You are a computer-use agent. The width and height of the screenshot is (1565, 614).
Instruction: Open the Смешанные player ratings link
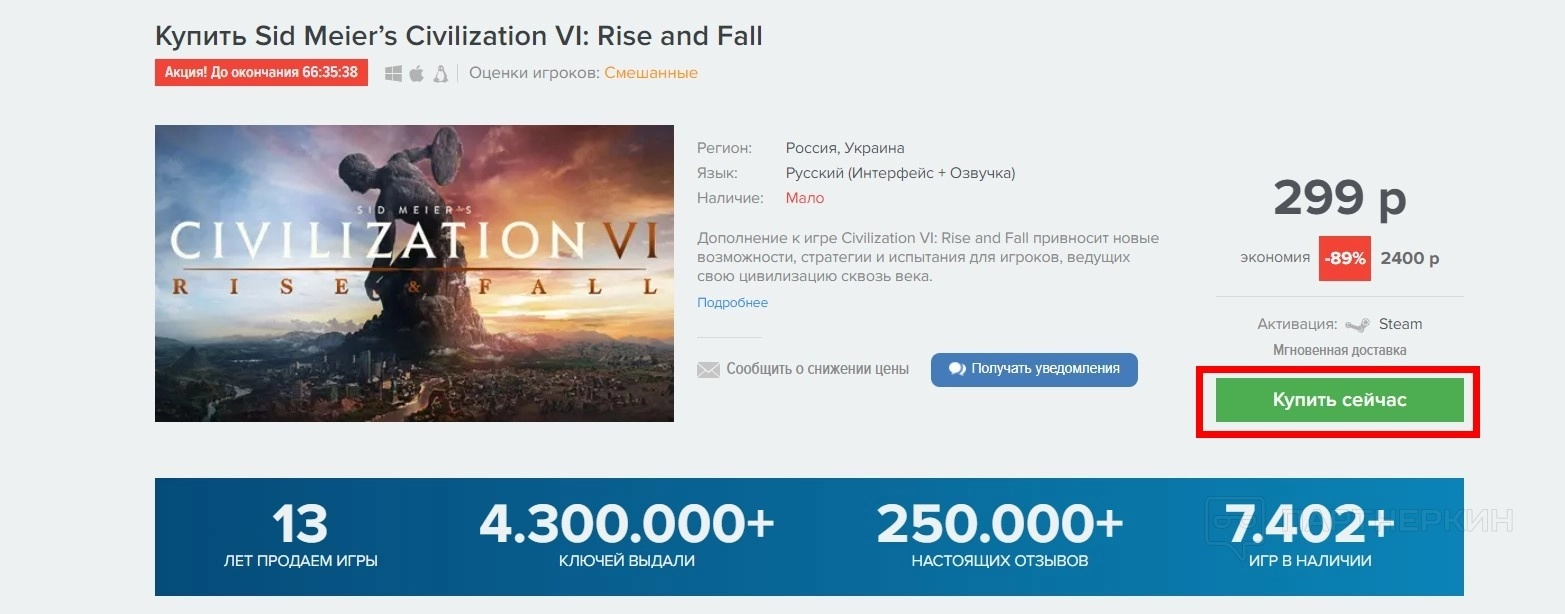click(651, 73)
